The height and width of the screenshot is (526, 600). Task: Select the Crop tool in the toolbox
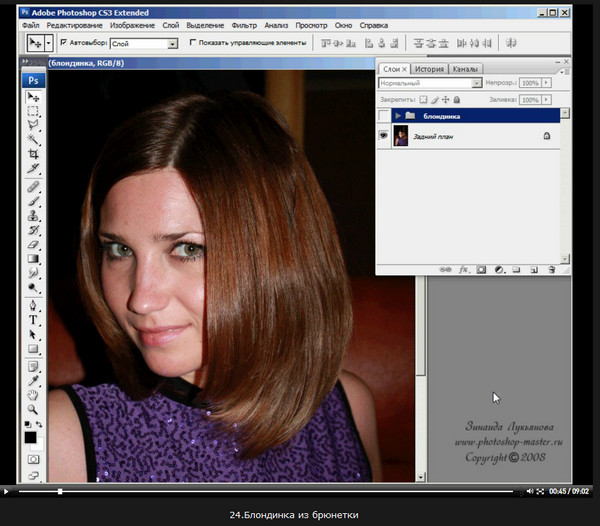(x=34, y=156)
